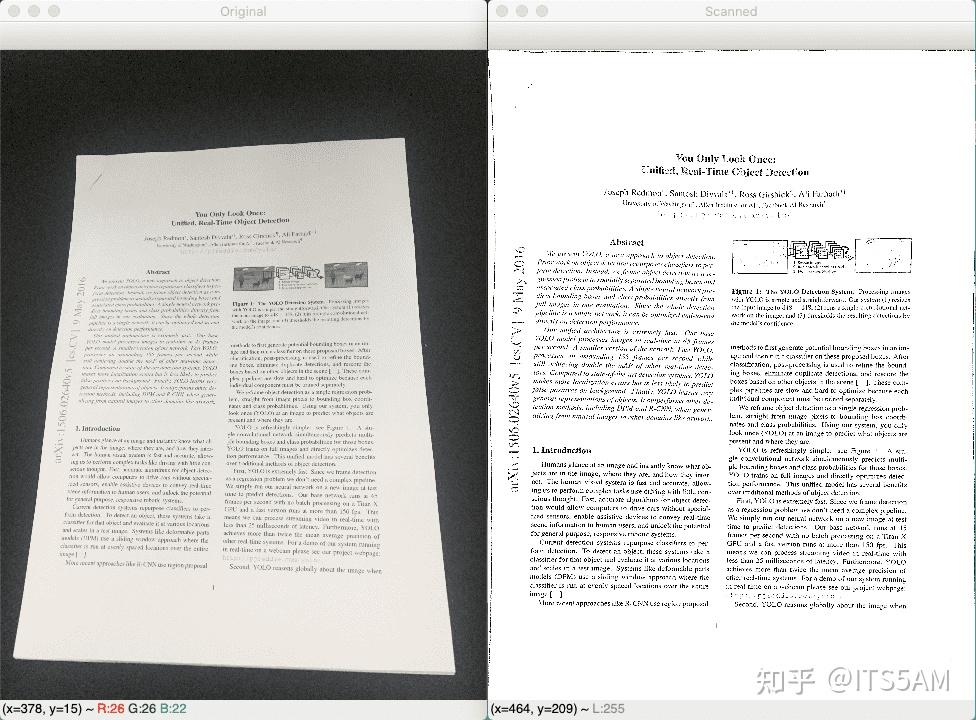Image resolution: width=976 pixels, height=720 pixels.
Task: Click the "Scanned" window title
Action: (731, 11)
